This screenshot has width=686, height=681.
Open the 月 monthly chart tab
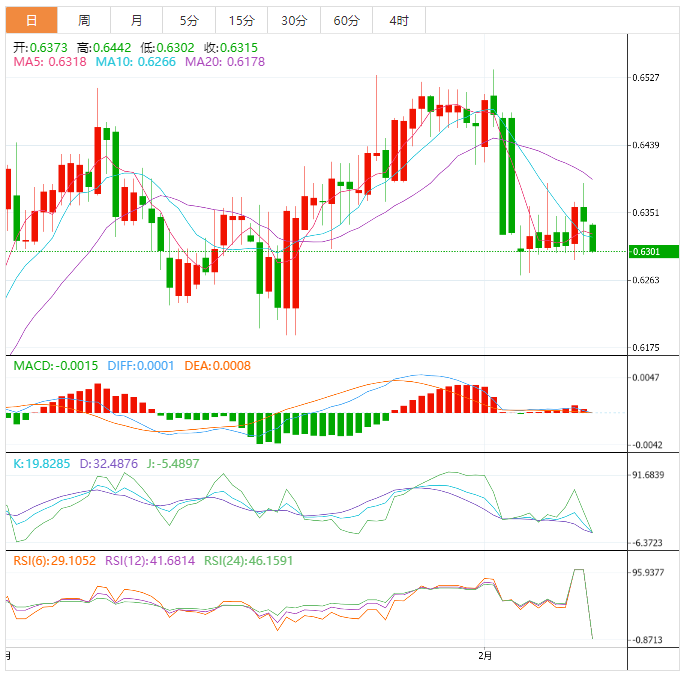(136, 20)
